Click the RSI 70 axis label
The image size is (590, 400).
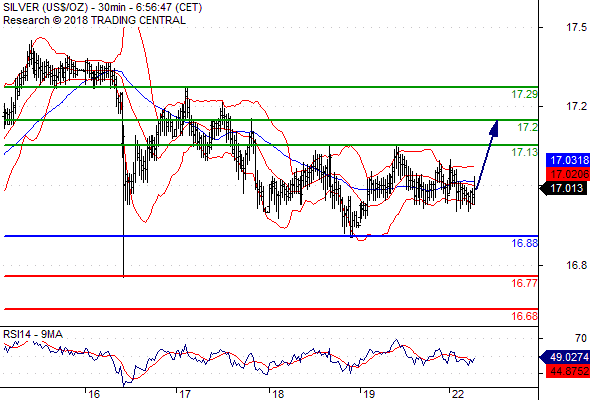tap(581, 338)
